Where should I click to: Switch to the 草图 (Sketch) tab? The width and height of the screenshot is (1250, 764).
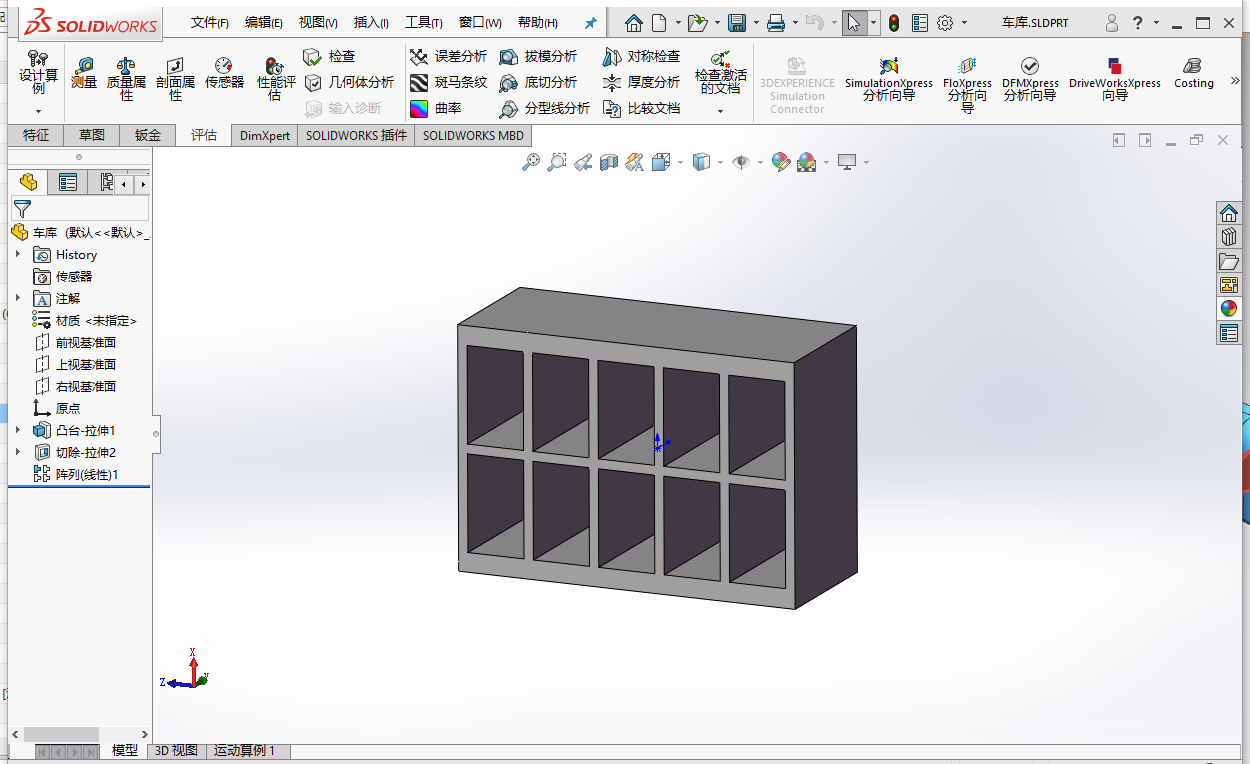coord(92,135)
